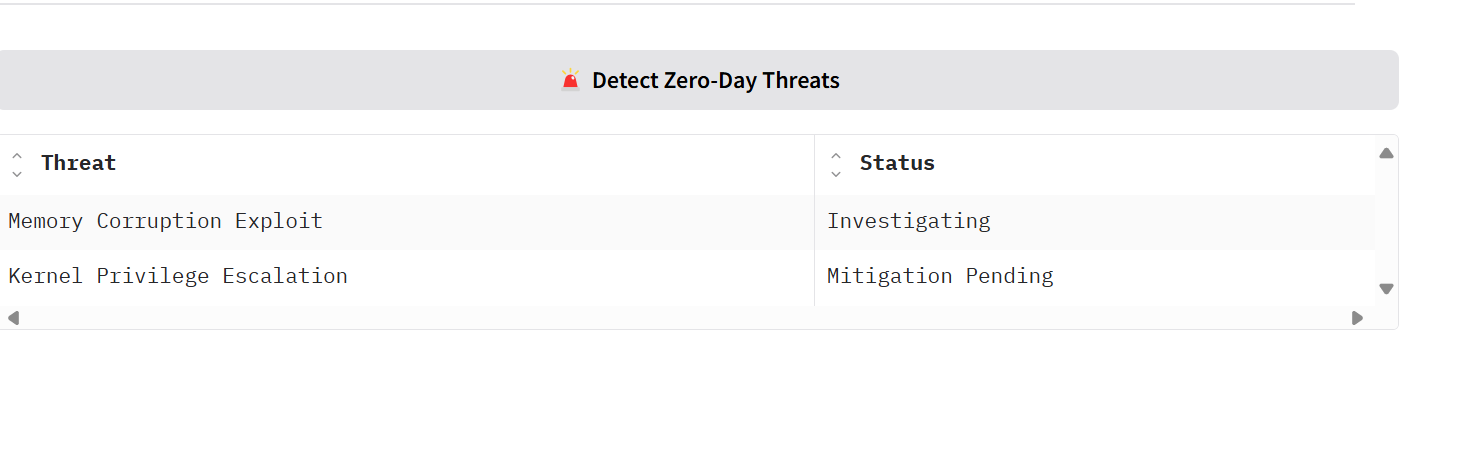
Task: Sort Status column descending with the down chevron
Action: (836, 174)
